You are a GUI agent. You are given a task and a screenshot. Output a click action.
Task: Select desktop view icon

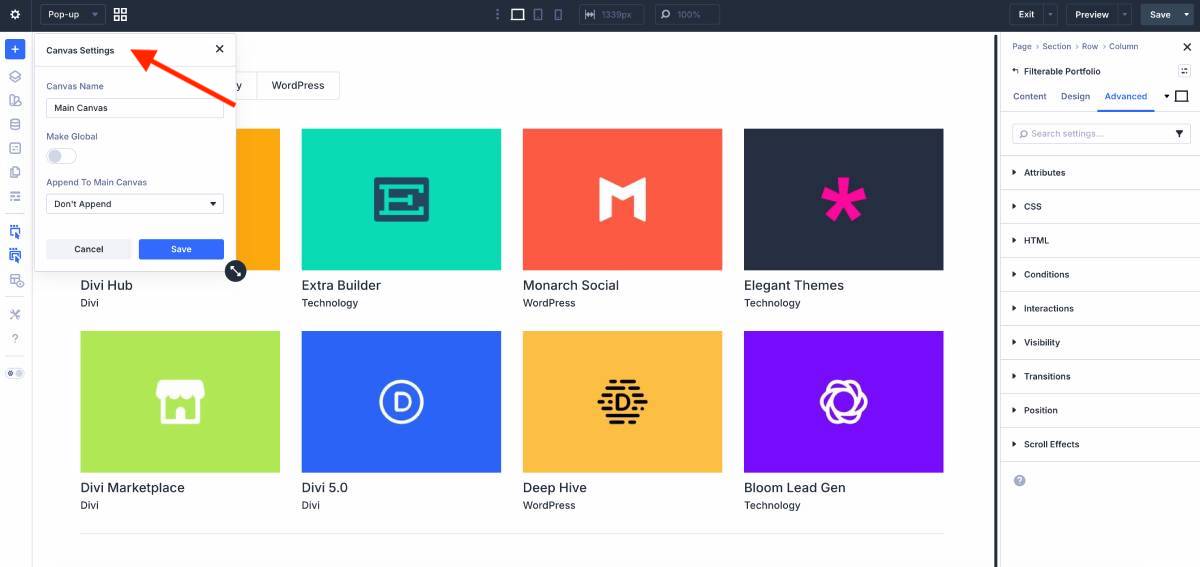point(517,15)
